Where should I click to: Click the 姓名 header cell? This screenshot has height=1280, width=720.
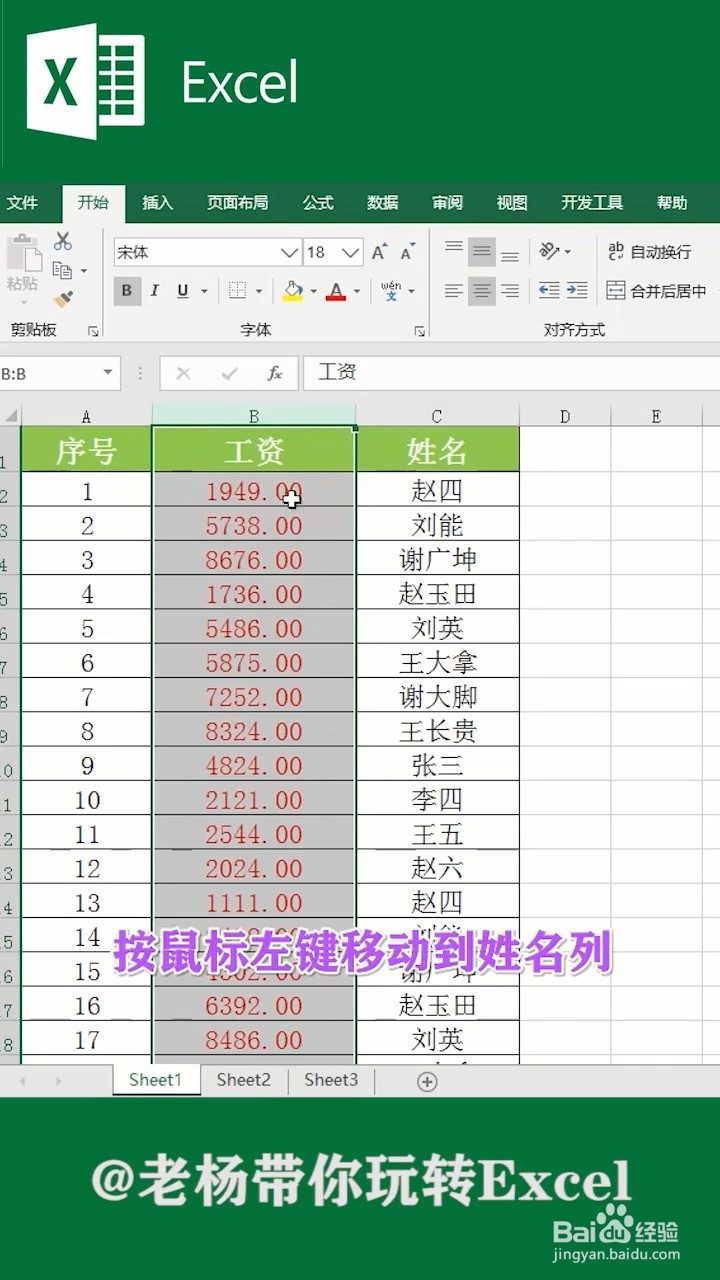(437, 450)
